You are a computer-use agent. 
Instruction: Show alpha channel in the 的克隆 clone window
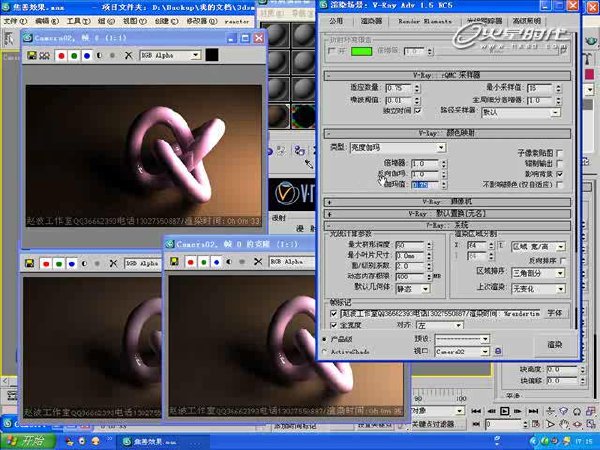tap(229, 262)
